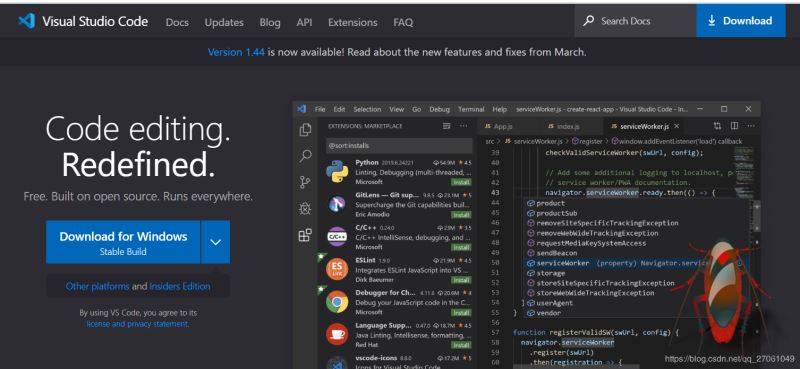Click the split editor icon
The width and height of the screenshot is (800, 369).
click(734, 126)
